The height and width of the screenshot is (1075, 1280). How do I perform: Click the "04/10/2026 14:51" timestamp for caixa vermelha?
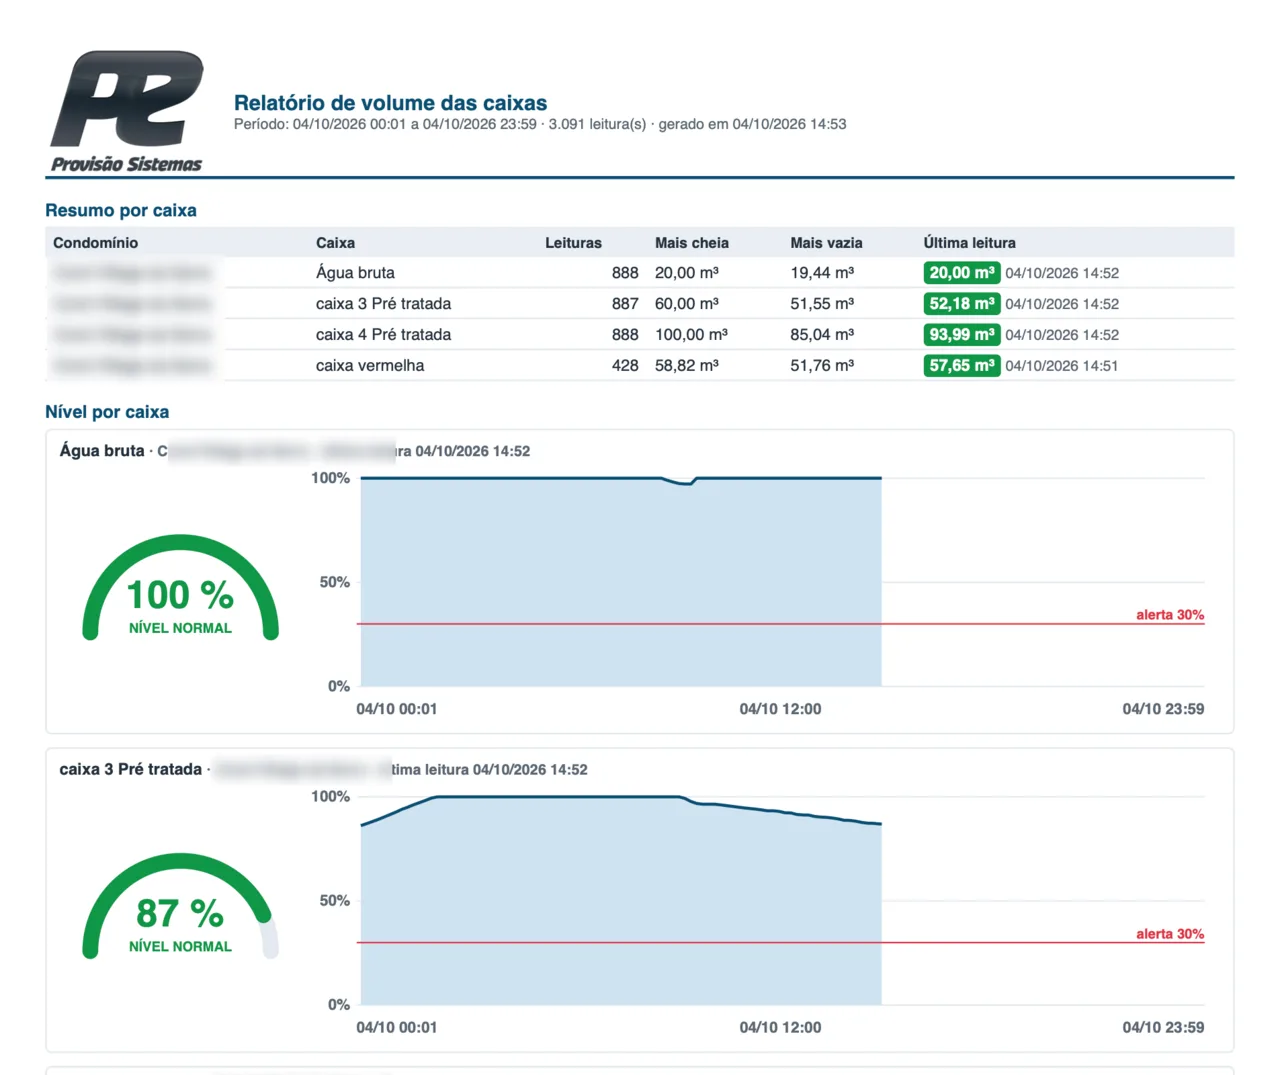pyautogui.click(x=1062, y=366)
